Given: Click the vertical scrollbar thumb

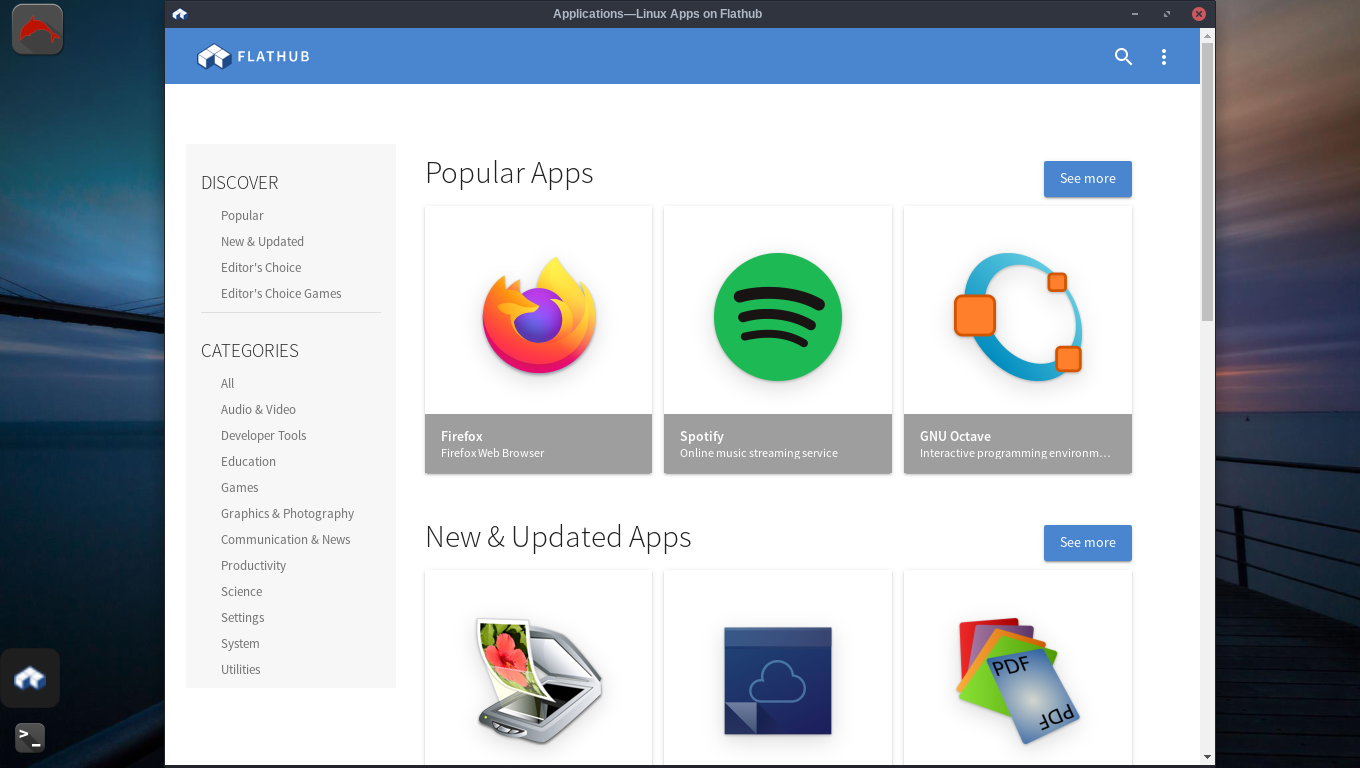Looking at the screenshot, I should pyautogui.click(x=1207, y=182).
